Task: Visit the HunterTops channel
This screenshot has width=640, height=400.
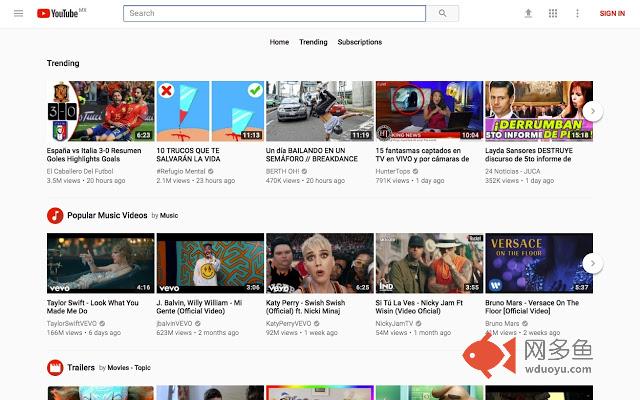Action: pyautogui.click(x=393, y=171)
